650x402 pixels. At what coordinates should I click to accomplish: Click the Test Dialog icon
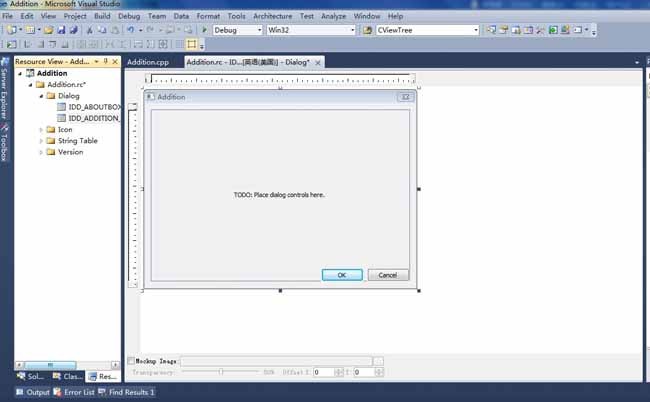pyautogui.click(x=11, y=44)
